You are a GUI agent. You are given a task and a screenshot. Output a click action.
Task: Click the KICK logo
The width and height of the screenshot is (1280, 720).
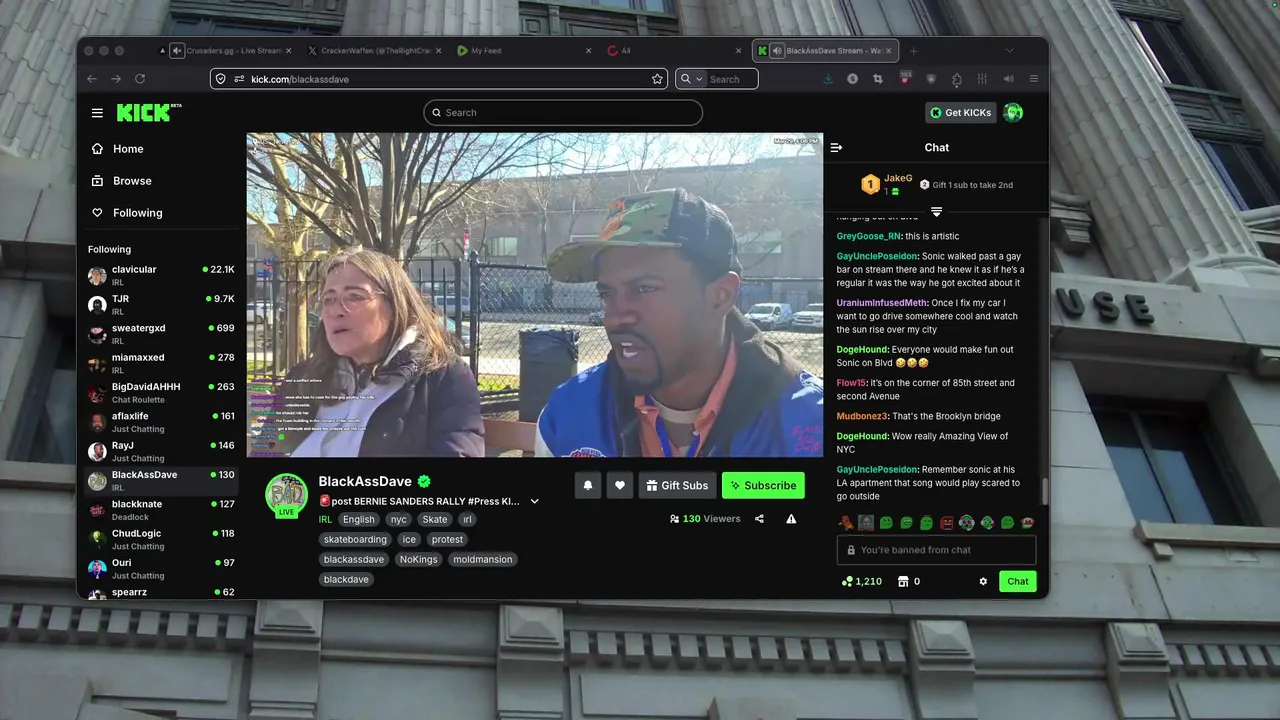coord(148,112)
